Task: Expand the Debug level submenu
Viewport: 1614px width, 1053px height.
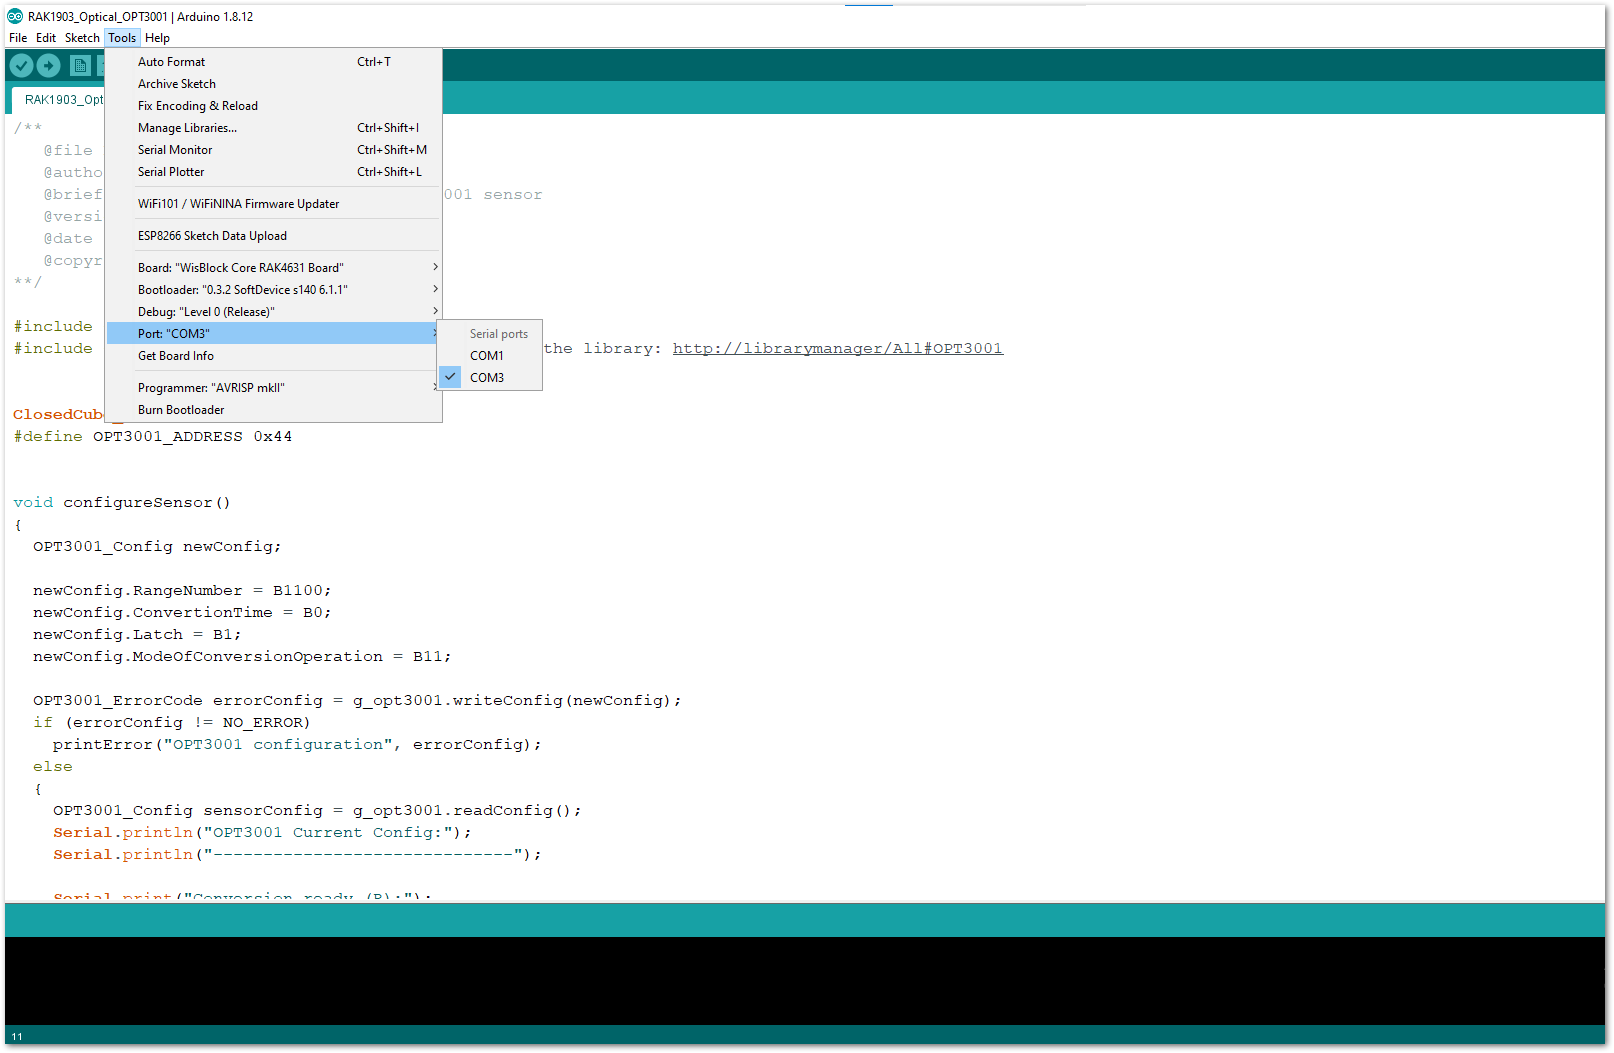Action: pyautogui.click(x=273, y=312)
